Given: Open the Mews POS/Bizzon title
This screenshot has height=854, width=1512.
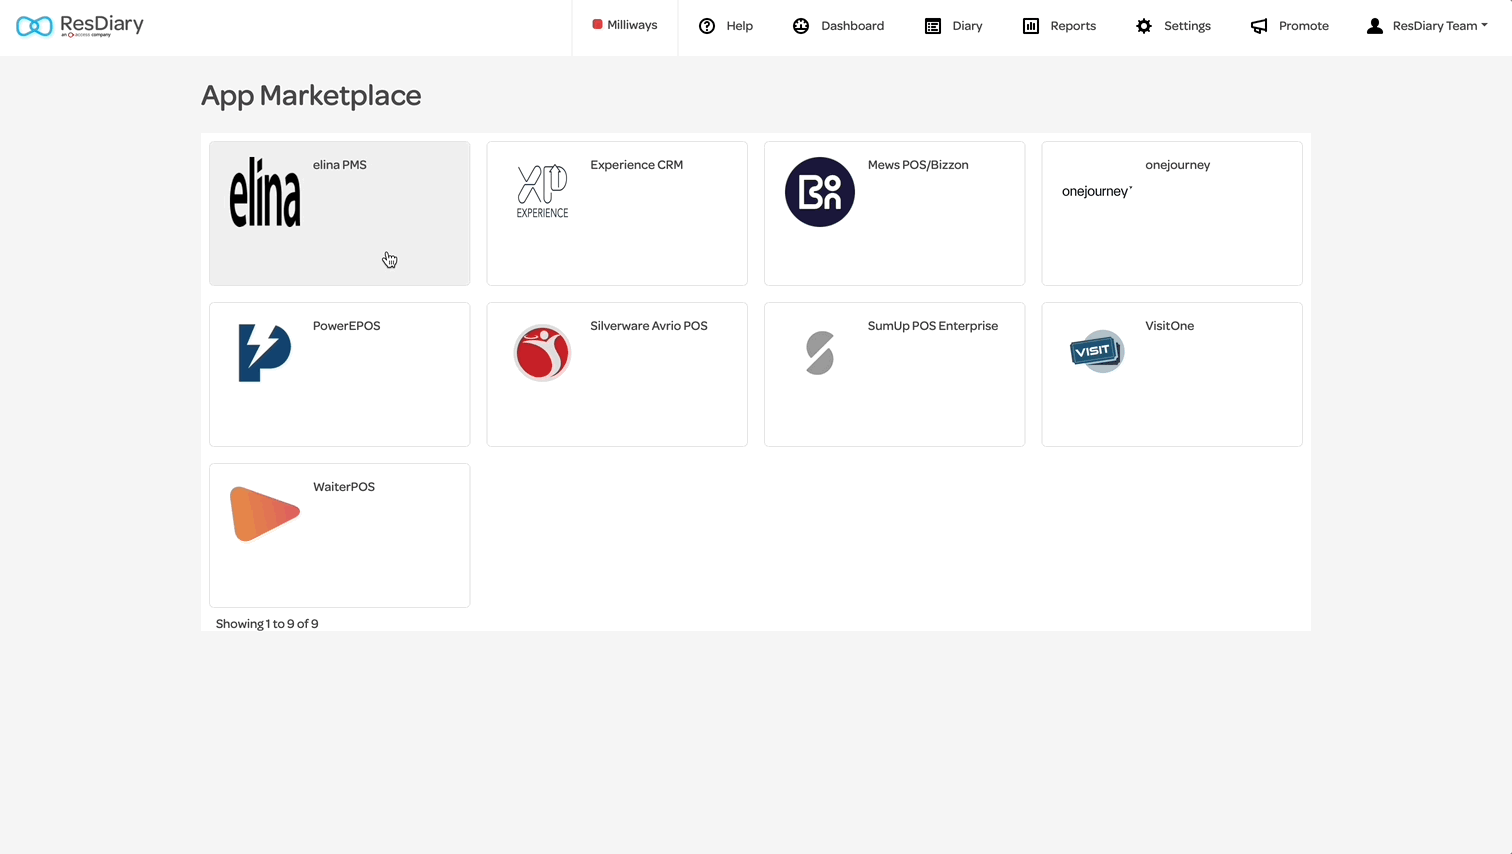Looking at the screenshot, I should [918, 165].
